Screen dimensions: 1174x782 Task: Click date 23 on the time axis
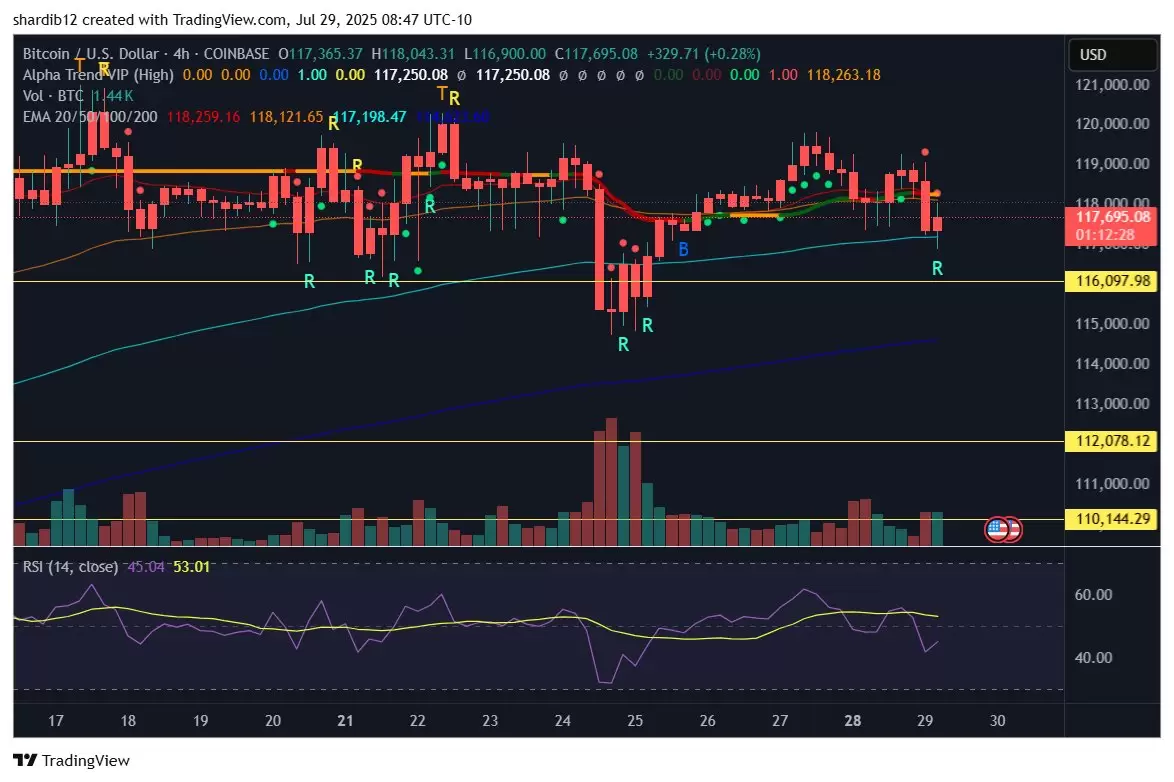pos(490,721)
